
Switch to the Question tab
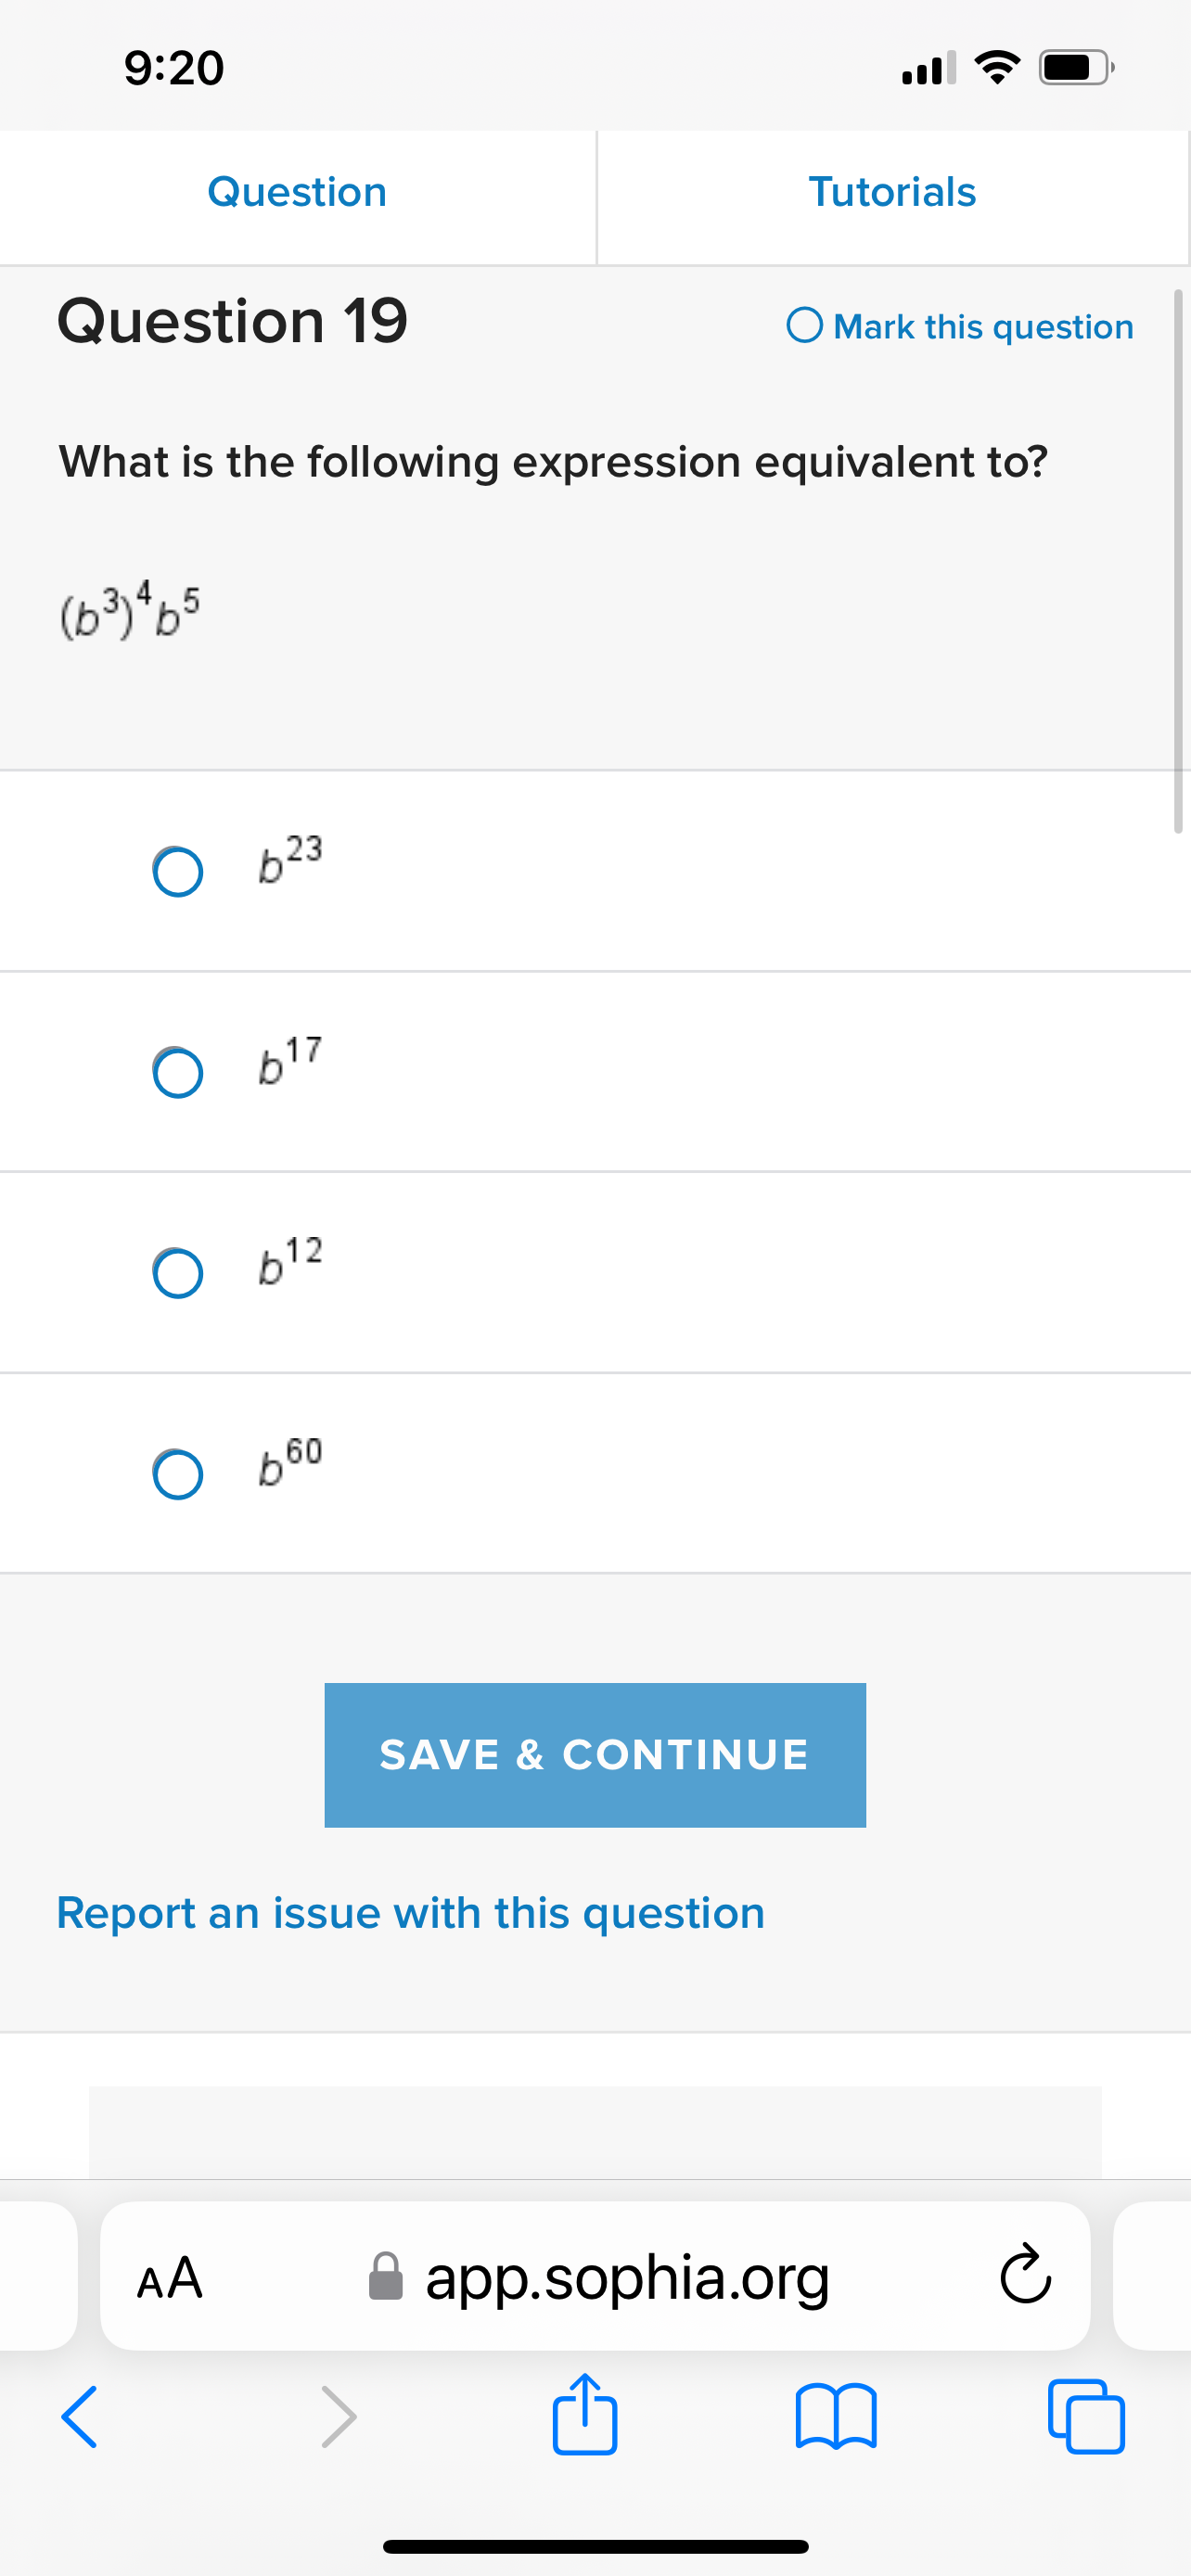297,192
